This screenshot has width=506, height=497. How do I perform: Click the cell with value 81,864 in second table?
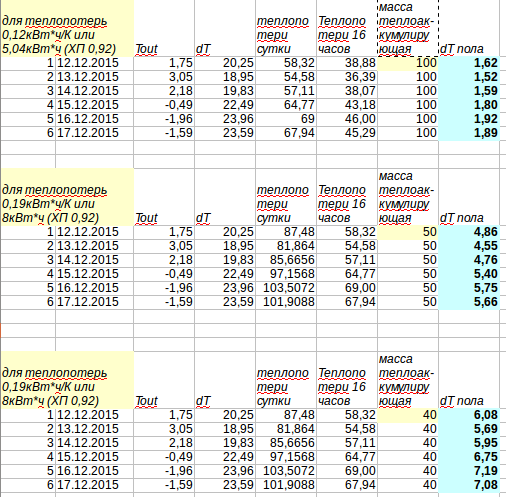pos(286,246)
